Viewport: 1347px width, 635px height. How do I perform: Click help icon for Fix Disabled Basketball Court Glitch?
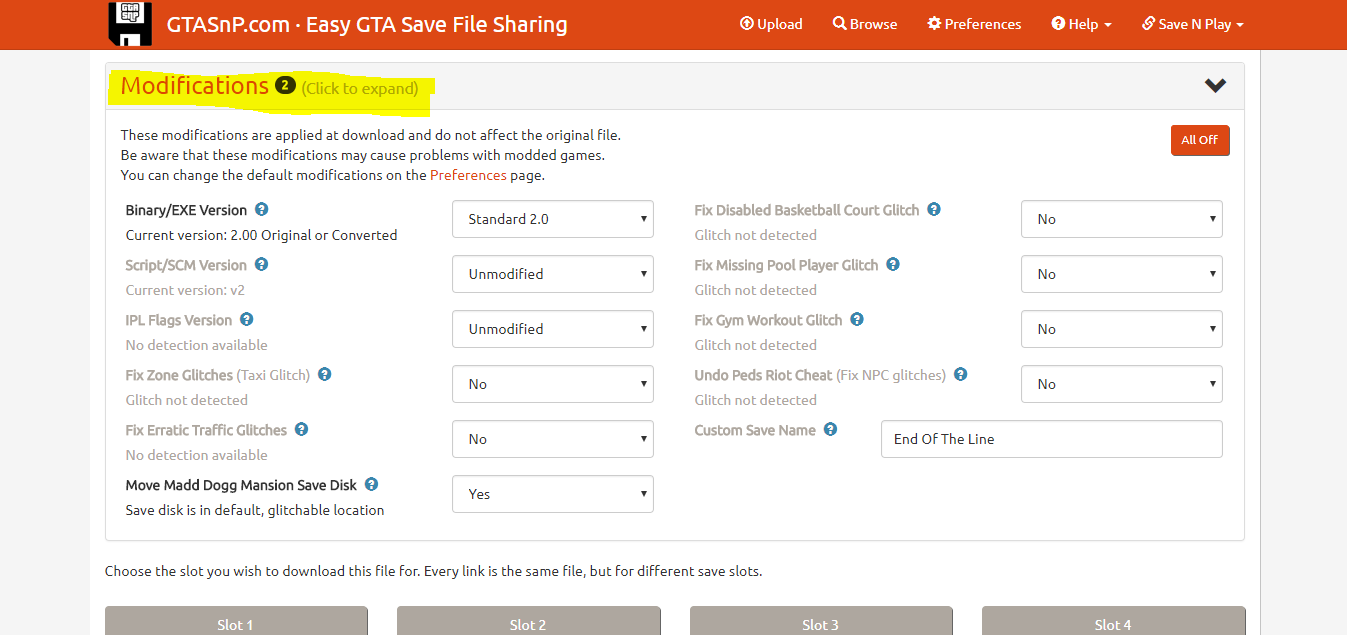point(934,210)
